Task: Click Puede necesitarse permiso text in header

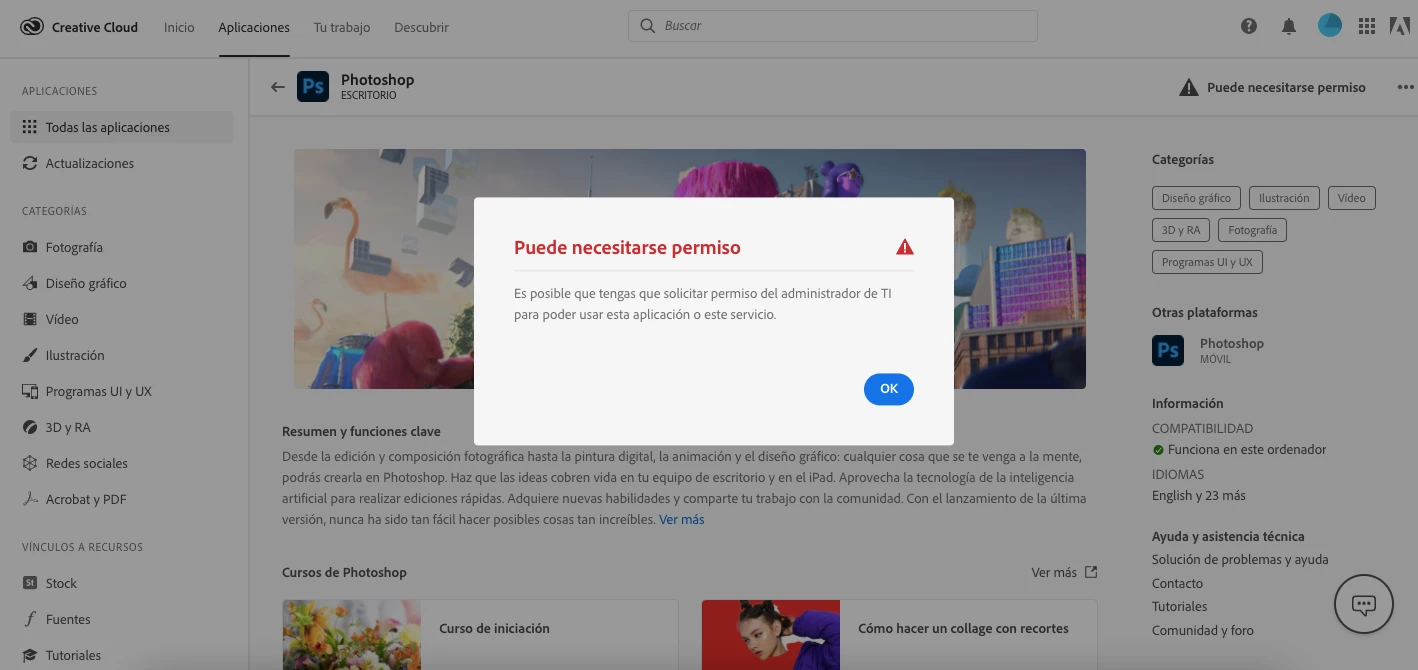Action: point(1286,88)
